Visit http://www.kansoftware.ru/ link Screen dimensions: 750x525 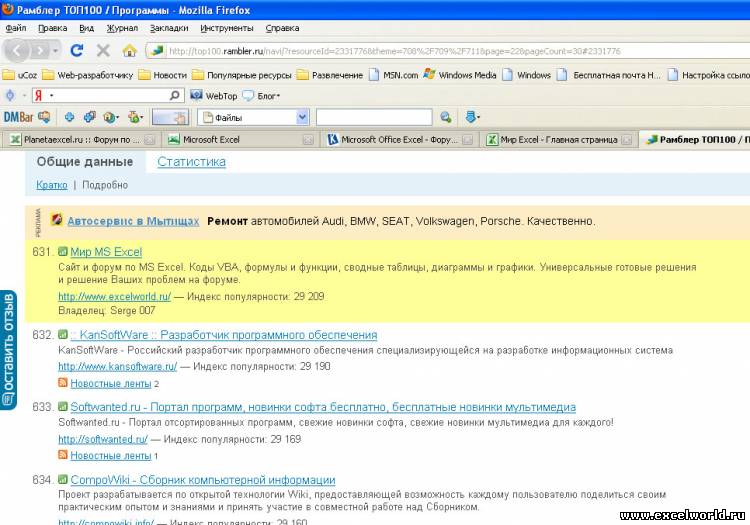coord(117,366)
